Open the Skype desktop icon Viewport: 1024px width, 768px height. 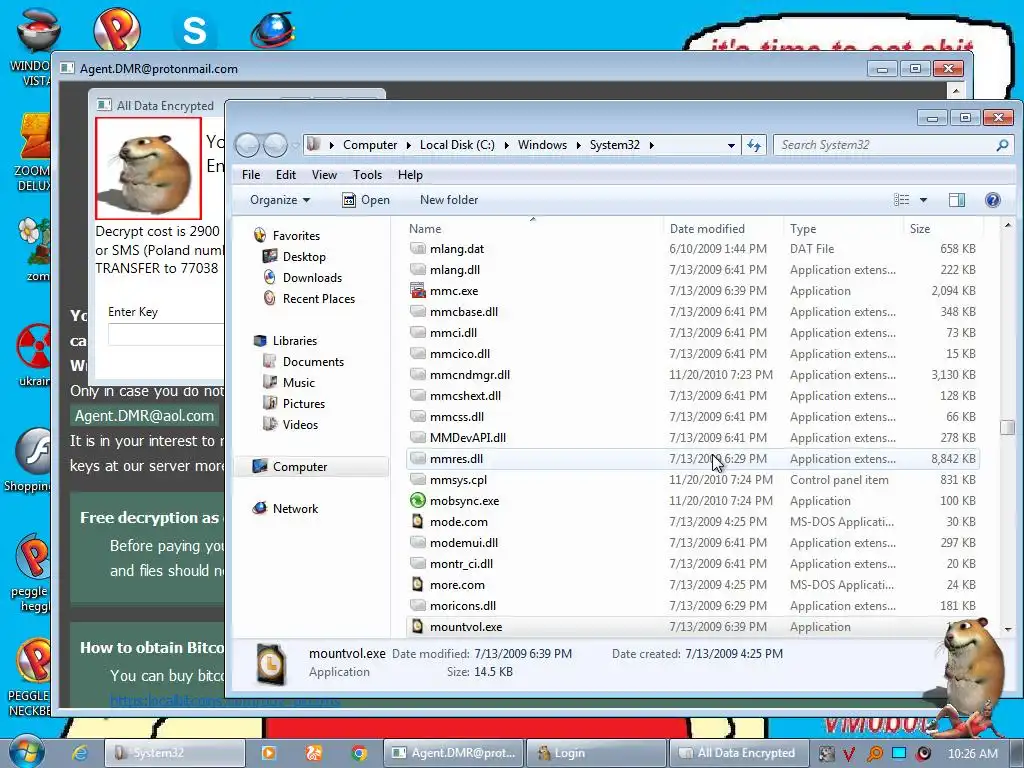(195, 30)
